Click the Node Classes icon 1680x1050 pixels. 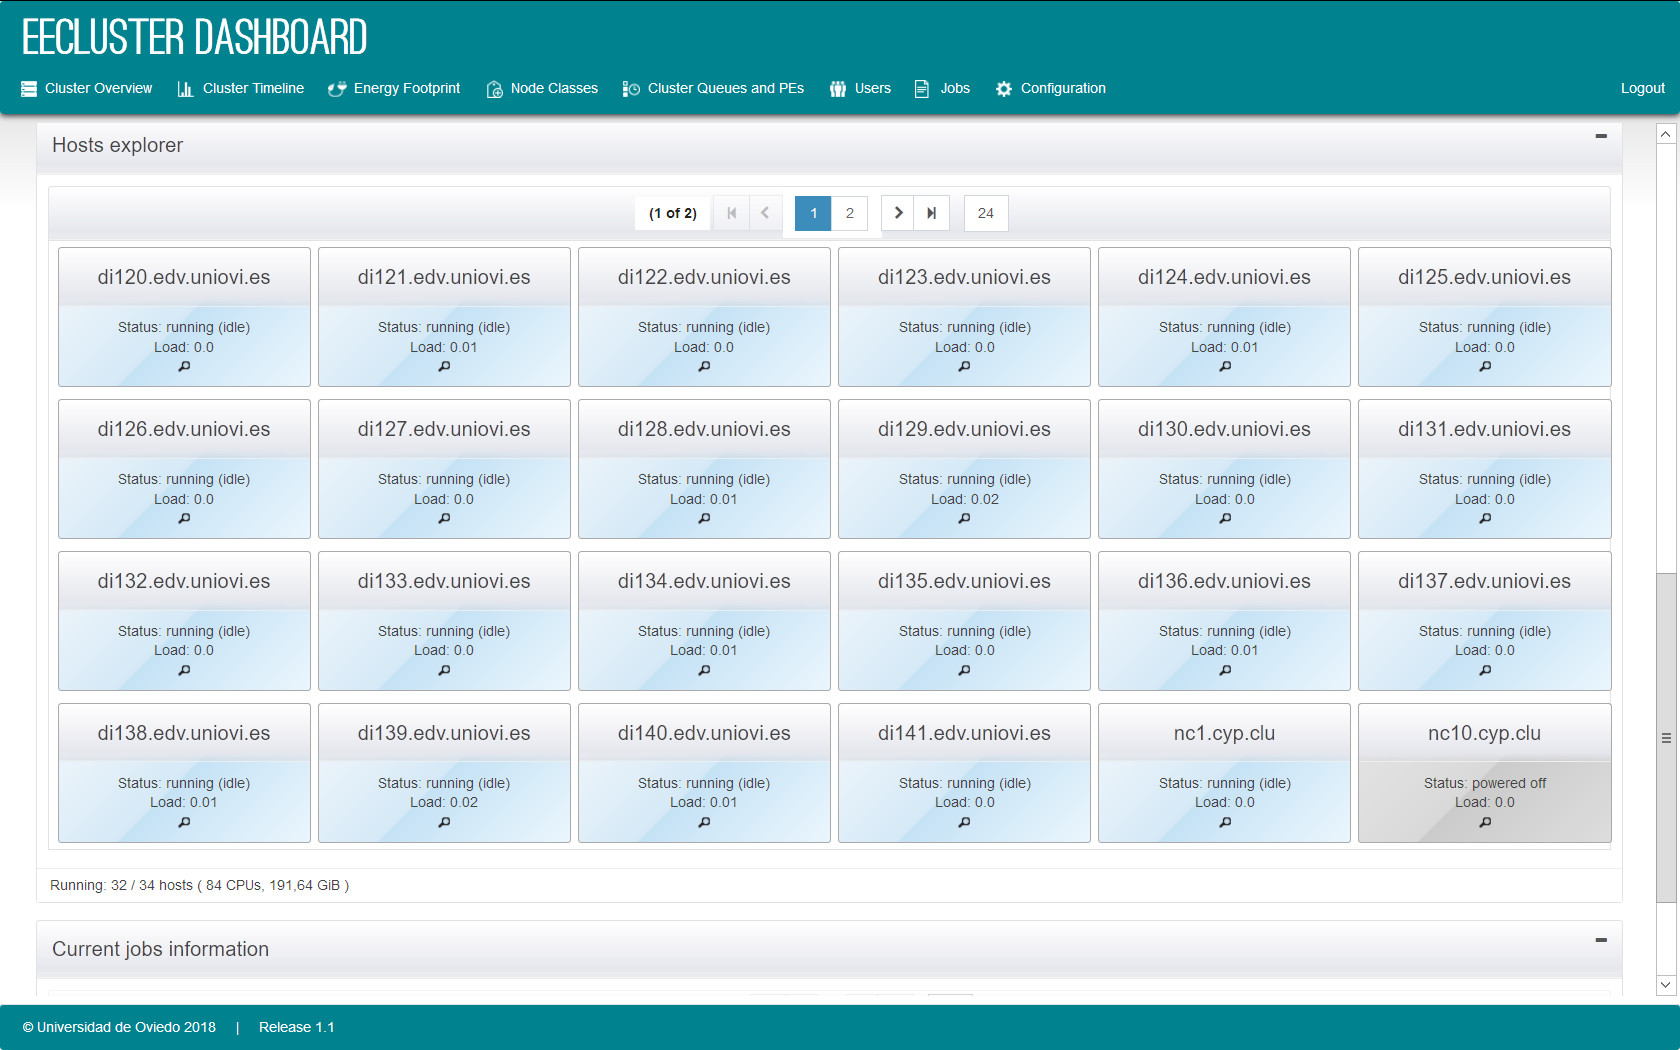[x=494, y=89]
